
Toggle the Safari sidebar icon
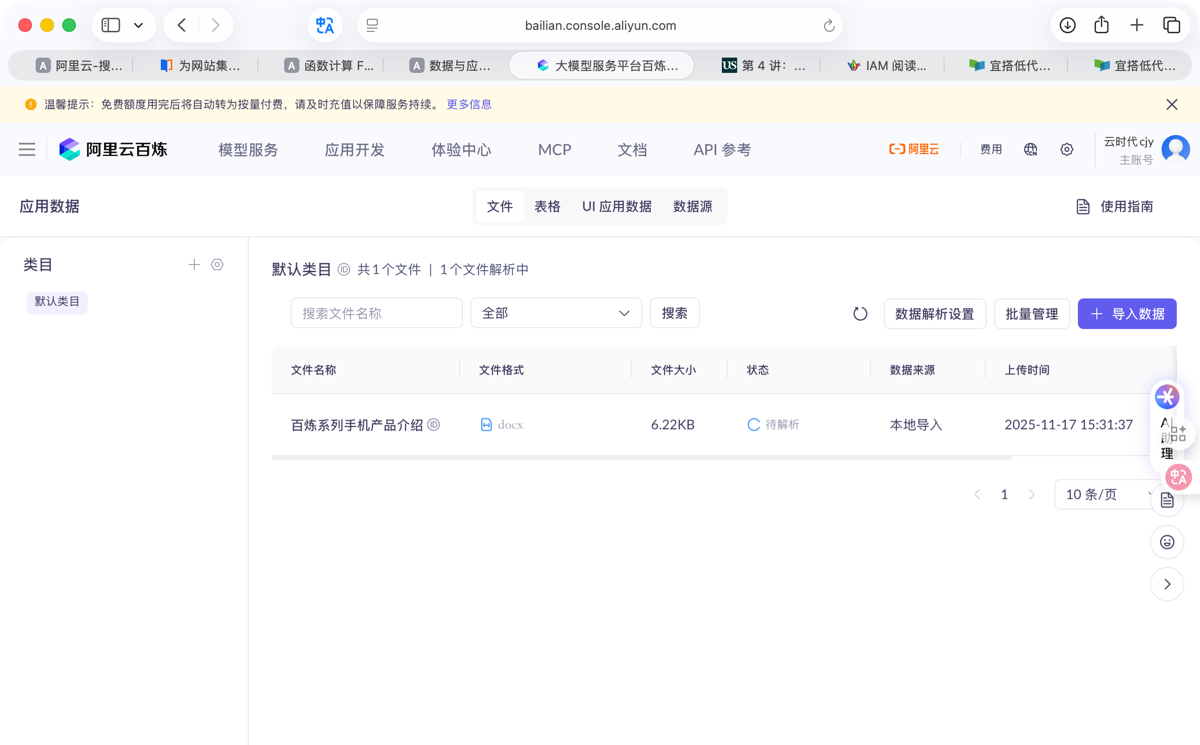pyautogui.click(x=111, y=25)
